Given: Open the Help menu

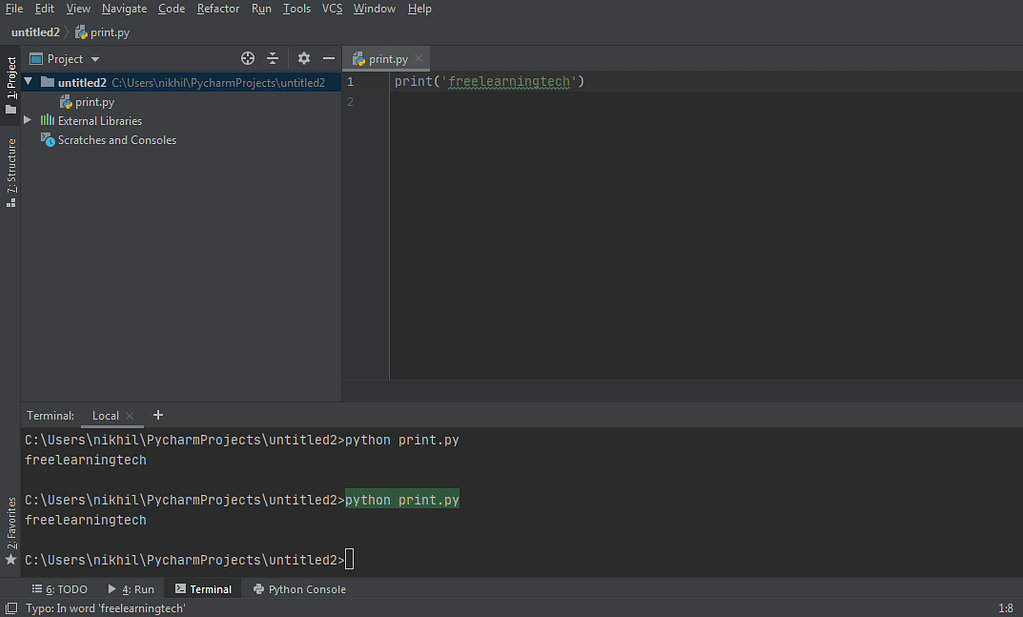Looking at the screenshot, I should (420, 8).
